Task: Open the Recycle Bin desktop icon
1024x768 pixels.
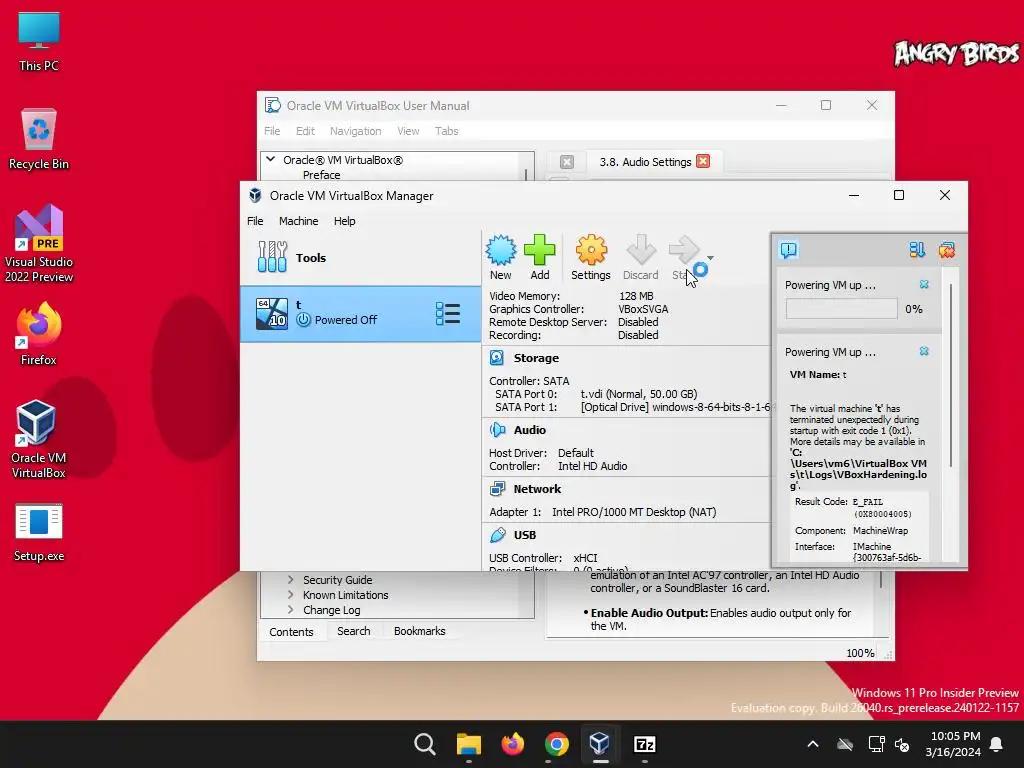Action: (x=39, y=139)
